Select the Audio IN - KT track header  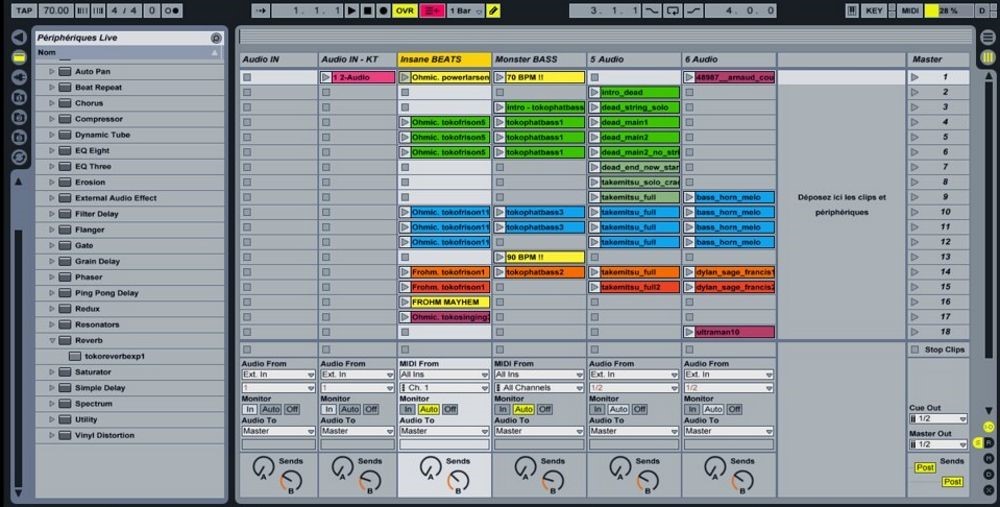[x=357, y=59]
